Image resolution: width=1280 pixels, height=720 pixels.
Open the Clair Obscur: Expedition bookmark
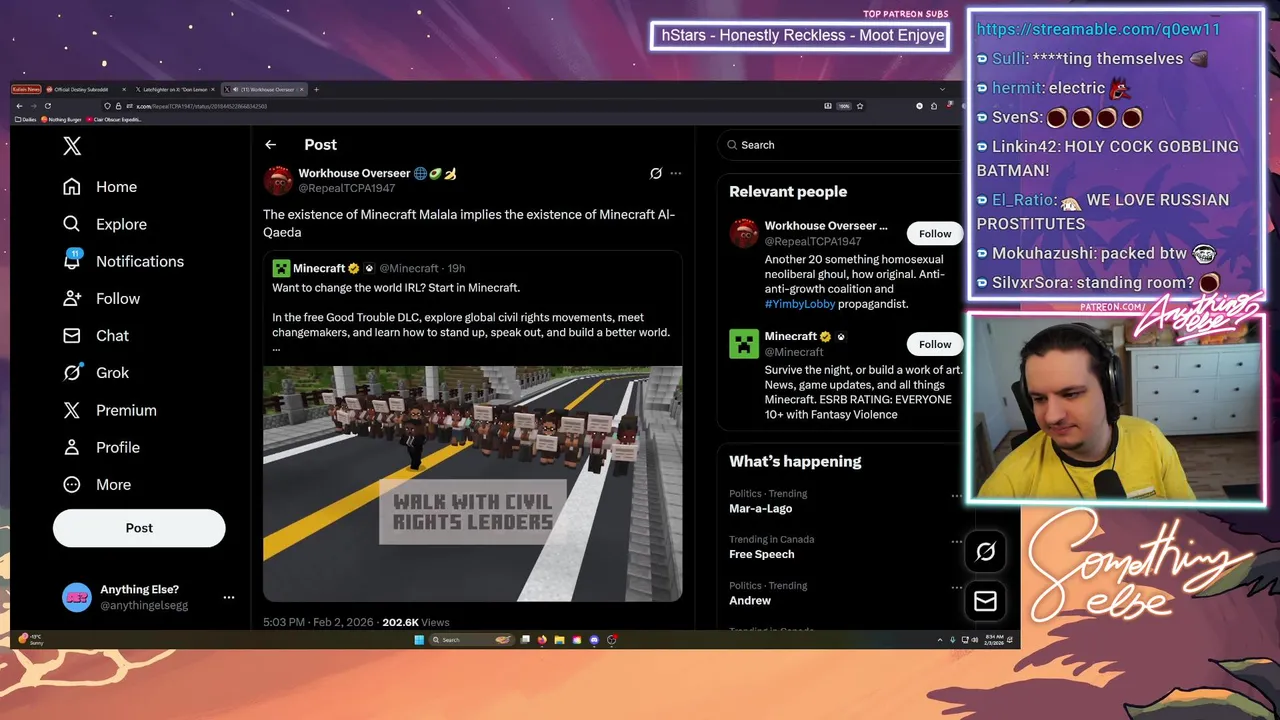pyautogui.click(x=114, y=119)
